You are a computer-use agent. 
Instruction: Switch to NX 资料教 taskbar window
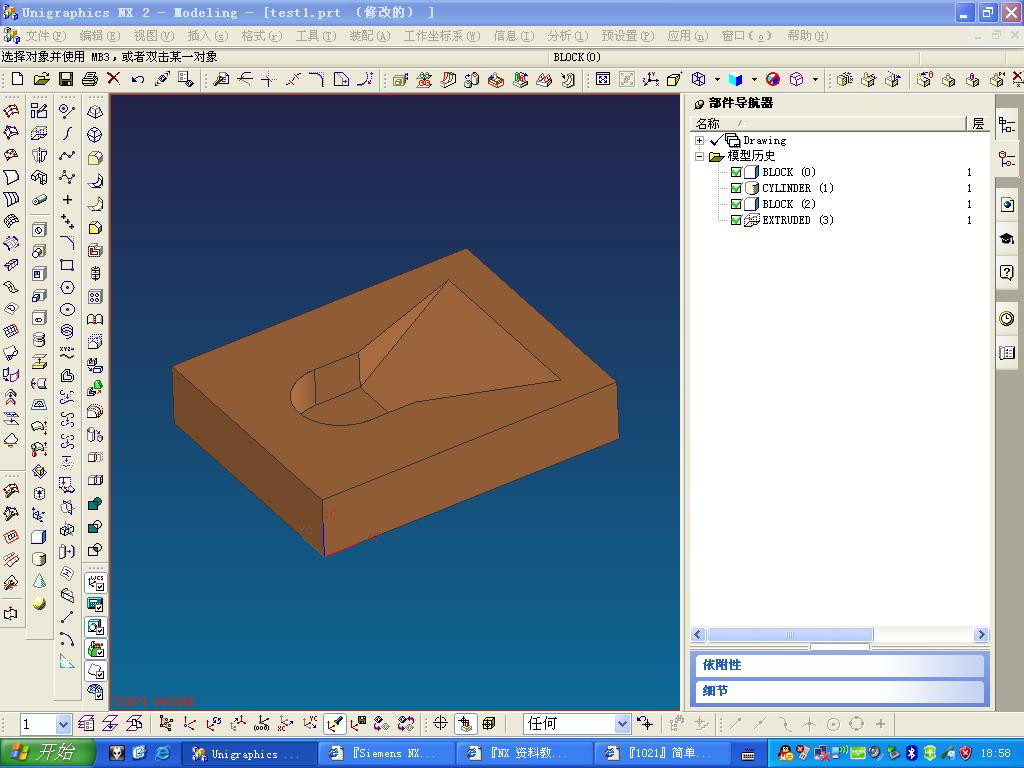(x=524, y=754)
